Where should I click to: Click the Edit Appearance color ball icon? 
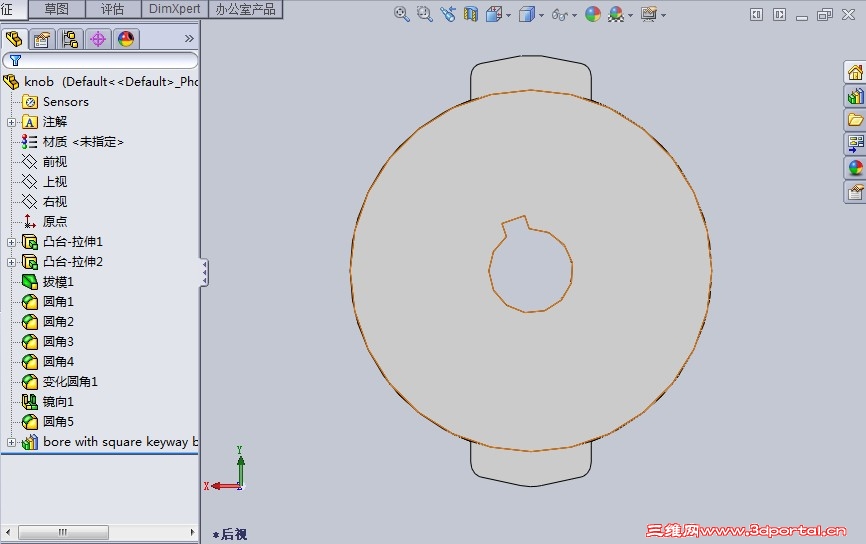tap(593, 14)
